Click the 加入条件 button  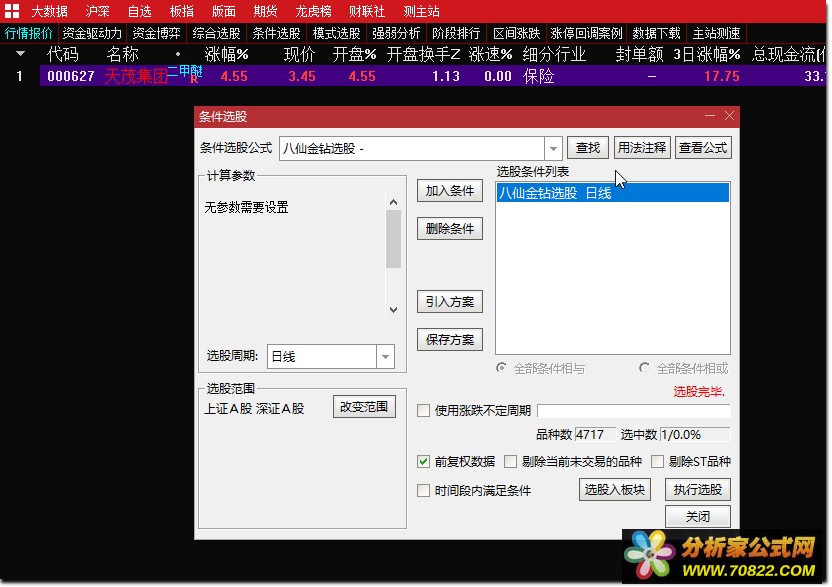pos(449,191)
